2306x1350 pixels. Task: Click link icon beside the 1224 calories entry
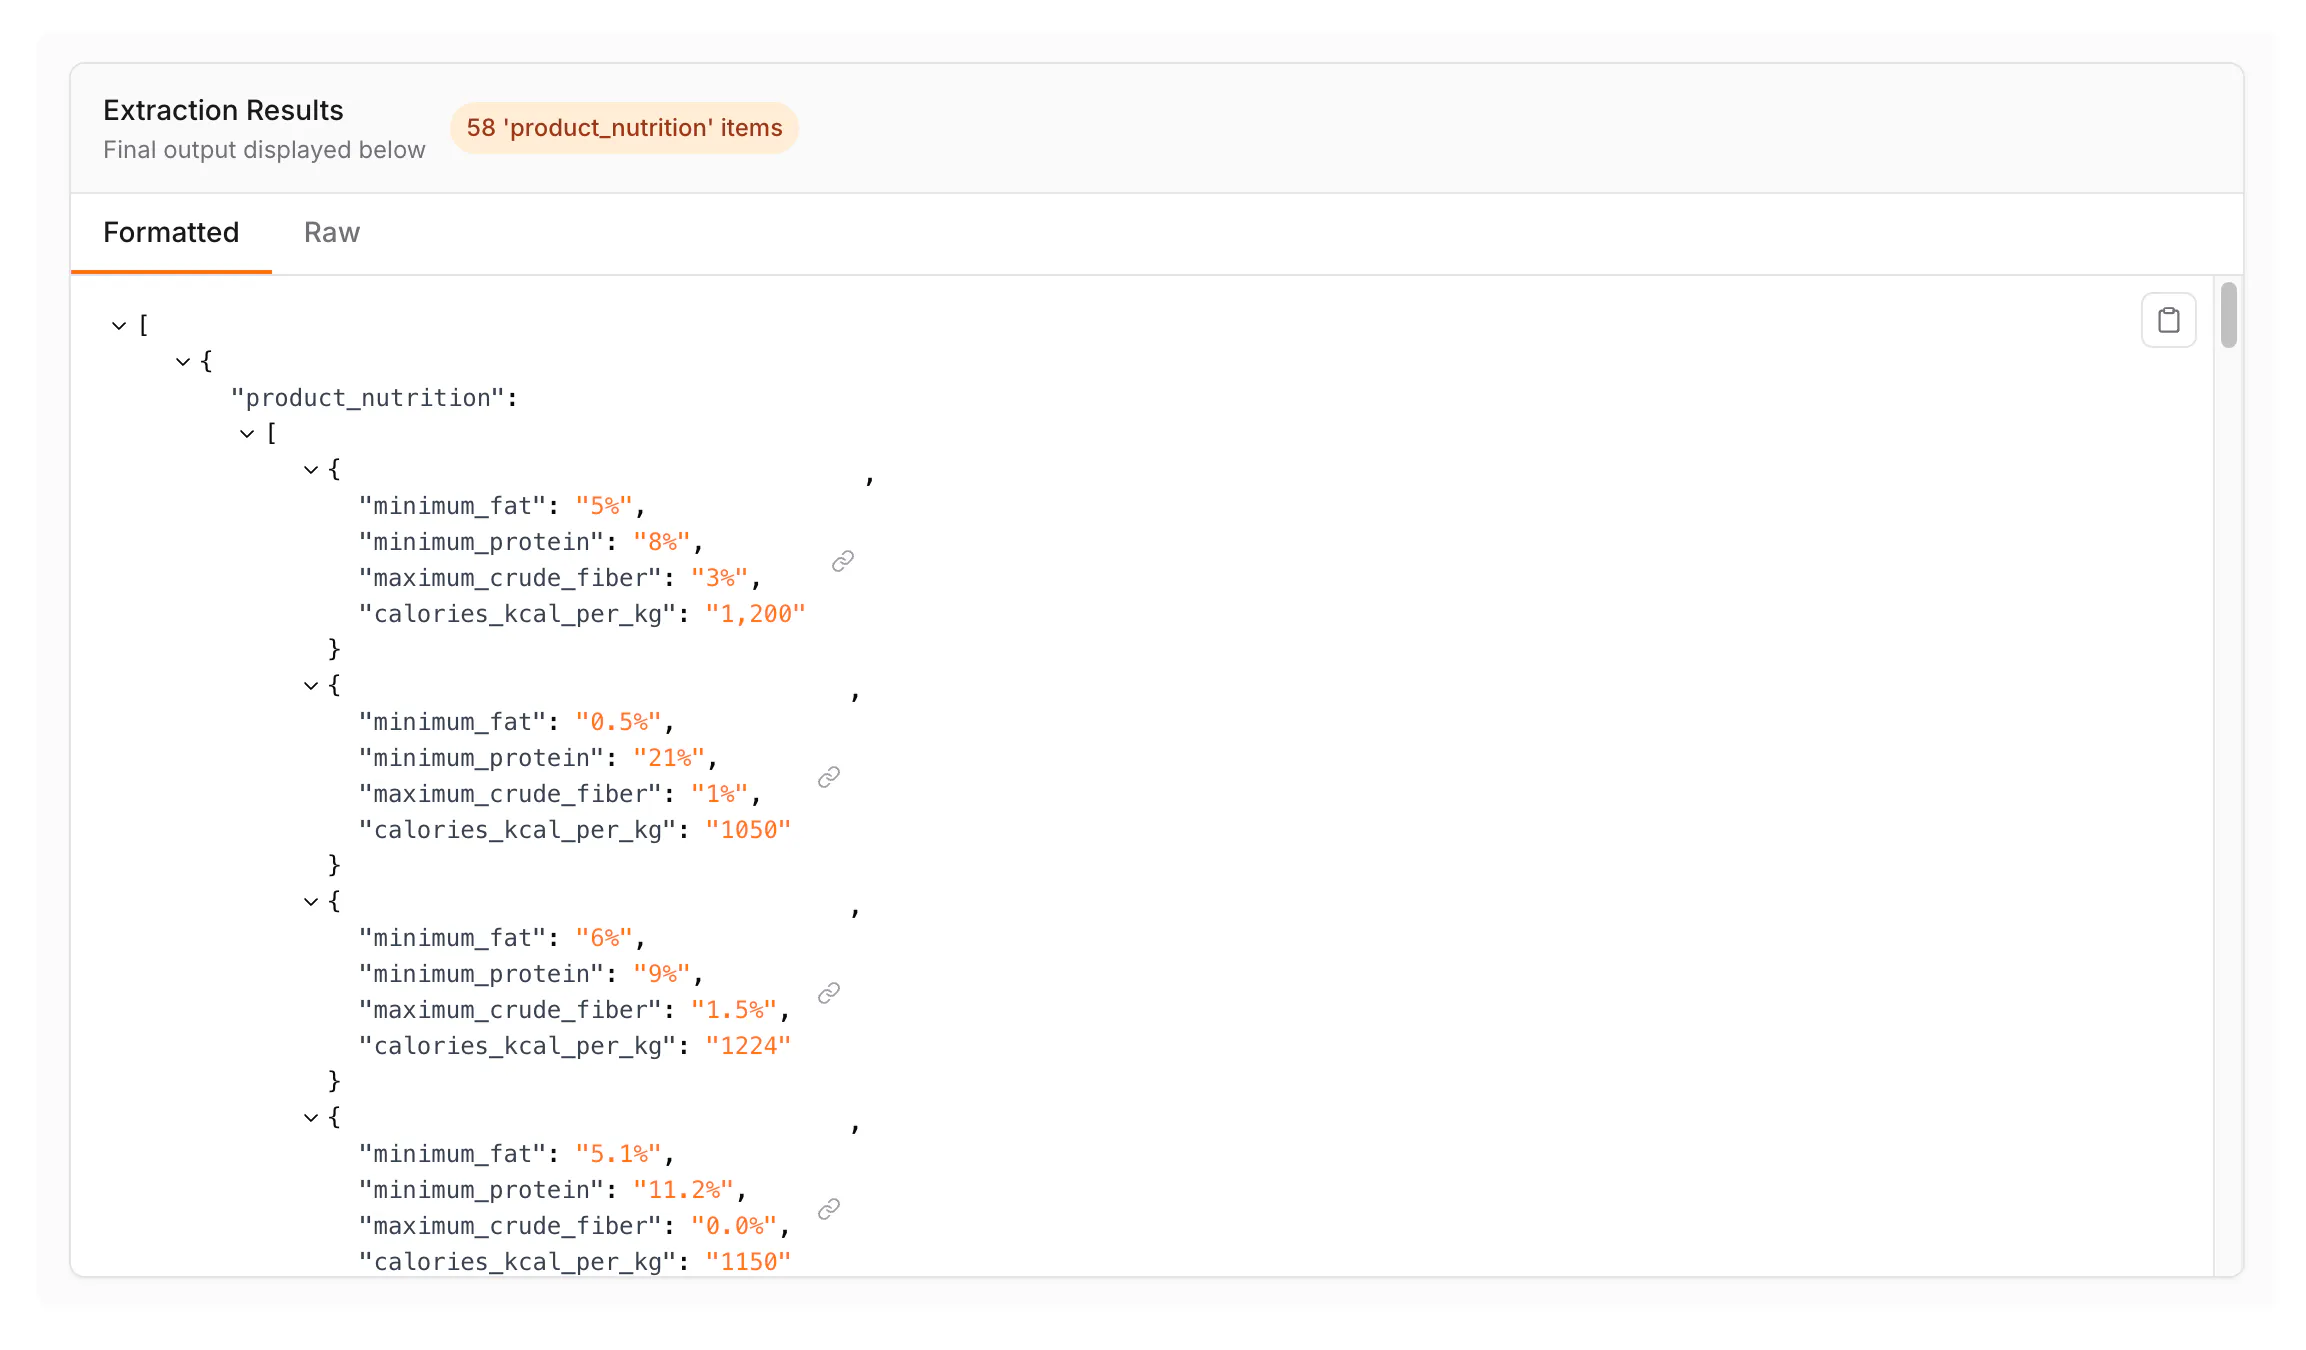point(829,993)
